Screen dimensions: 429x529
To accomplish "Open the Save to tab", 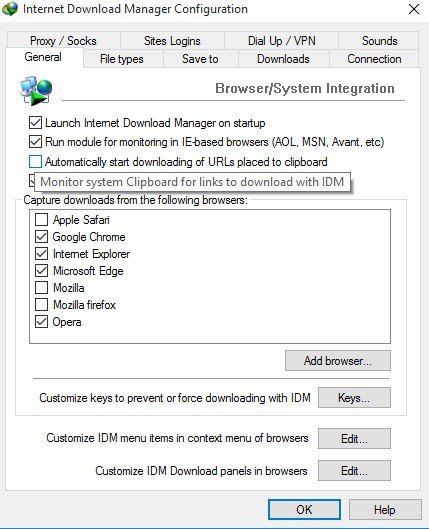I will tap(200, 59).
